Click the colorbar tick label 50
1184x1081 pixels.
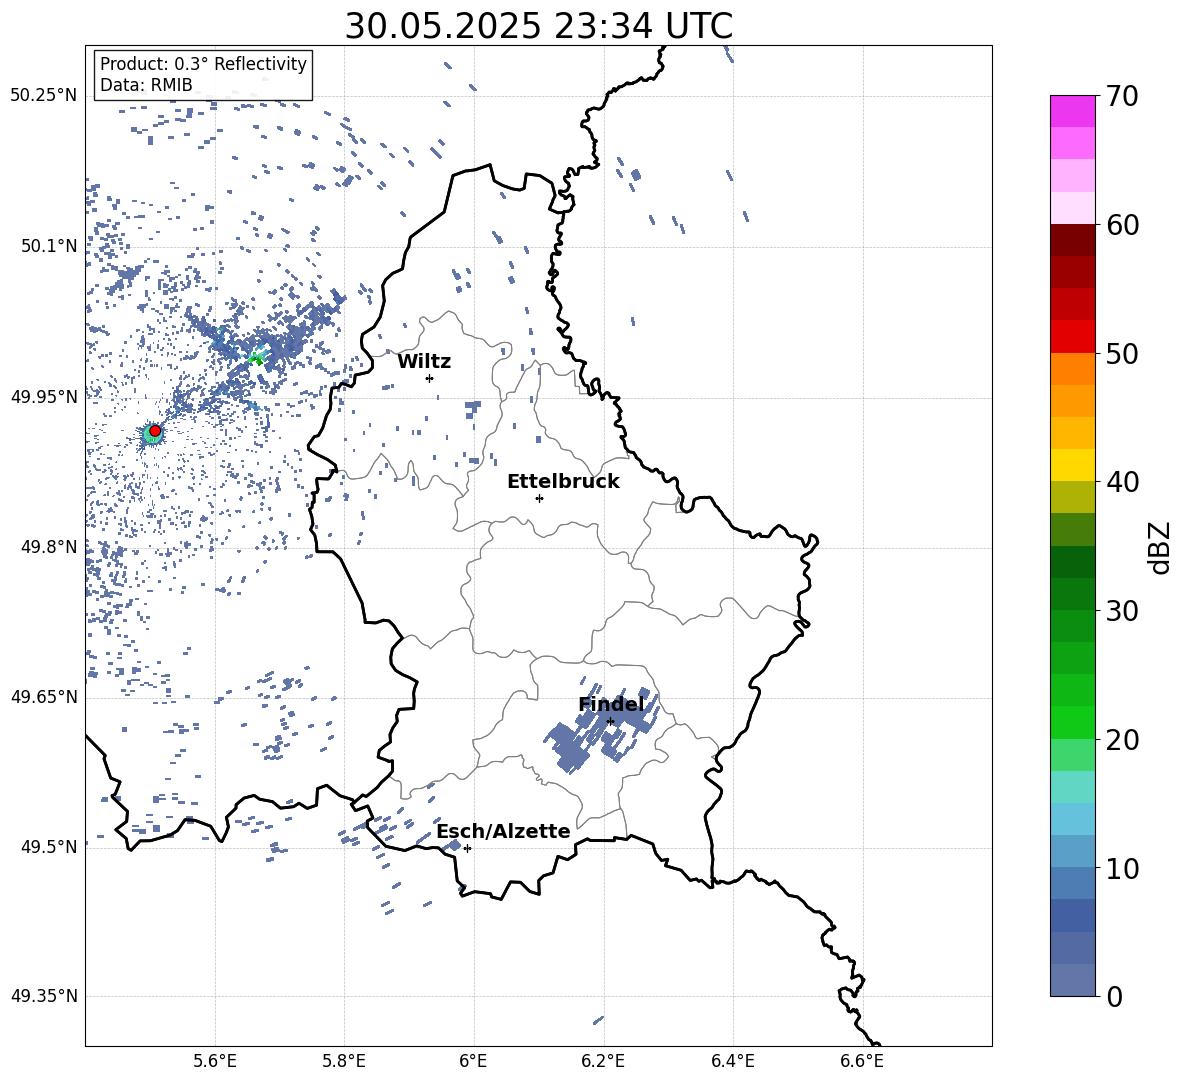point(1122,353)
